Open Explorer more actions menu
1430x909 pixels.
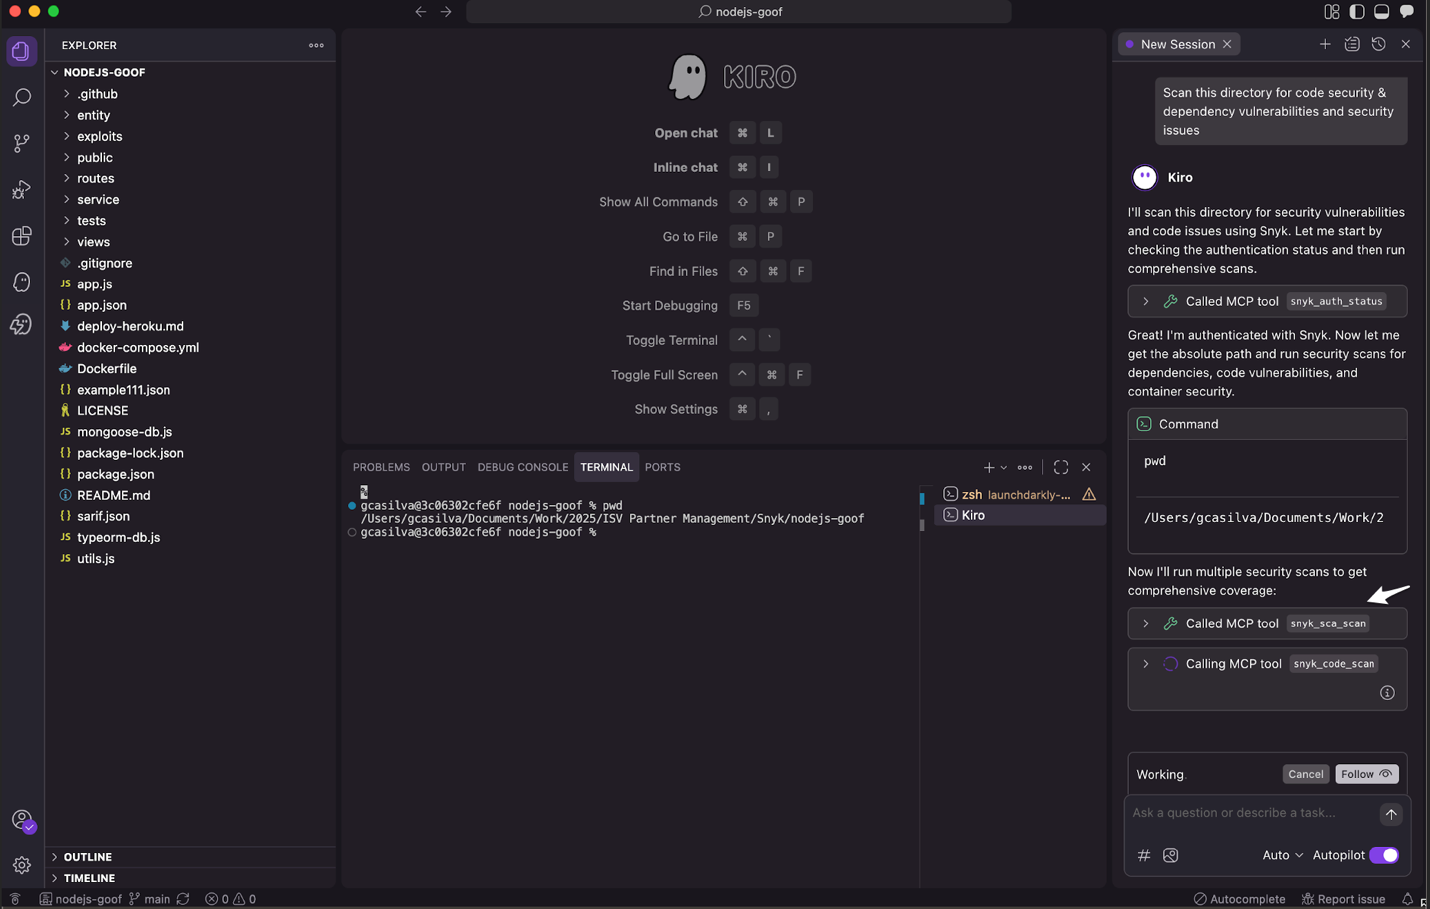316,45
